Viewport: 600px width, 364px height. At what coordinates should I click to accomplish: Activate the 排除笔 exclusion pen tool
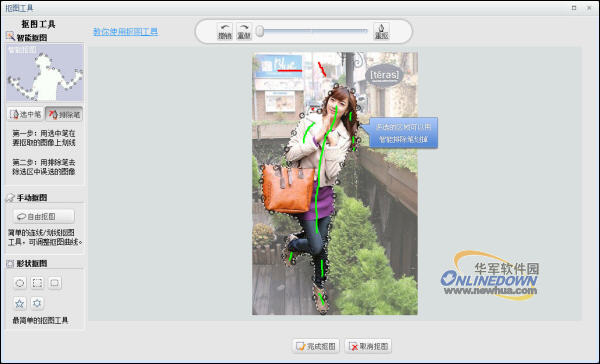click(64, 114)
